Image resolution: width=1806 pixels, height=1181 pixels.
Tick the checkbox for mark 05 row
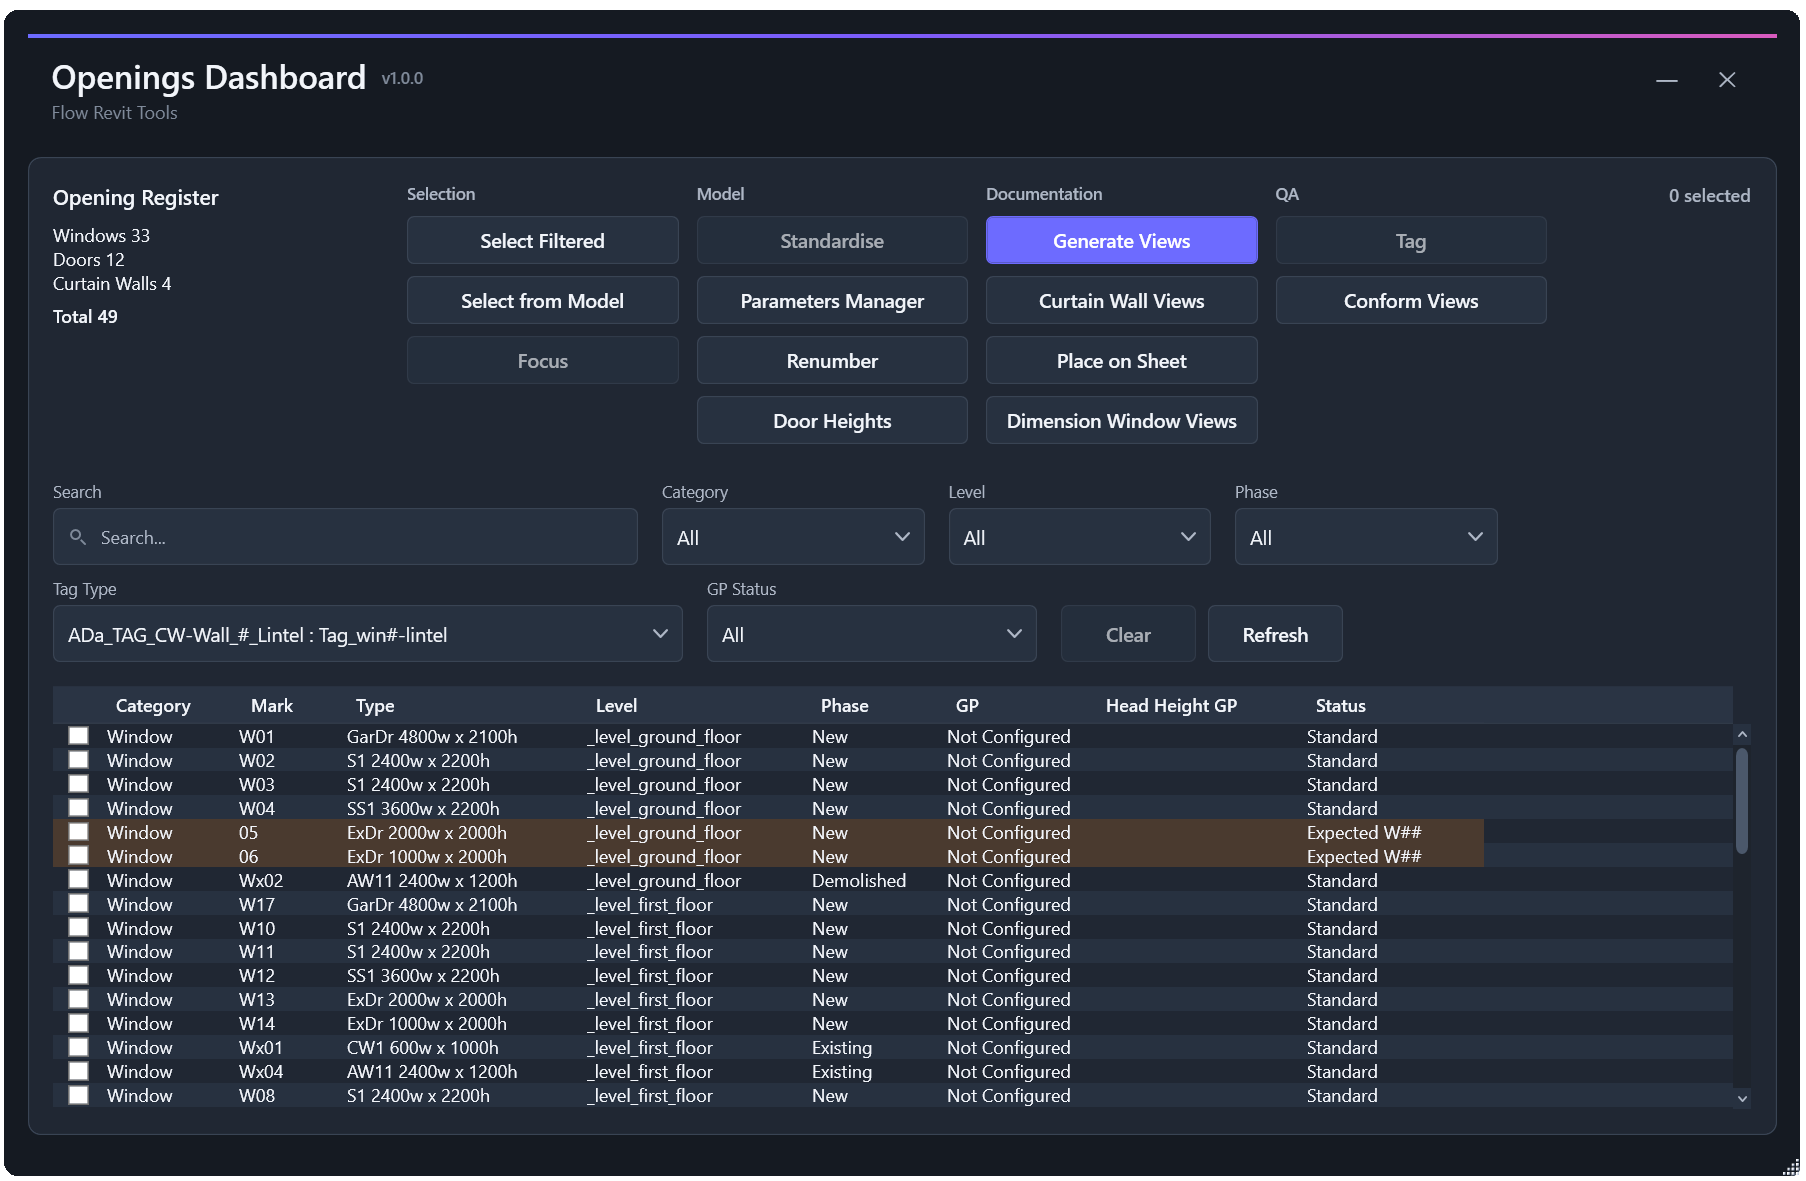(x=78, y=832)
